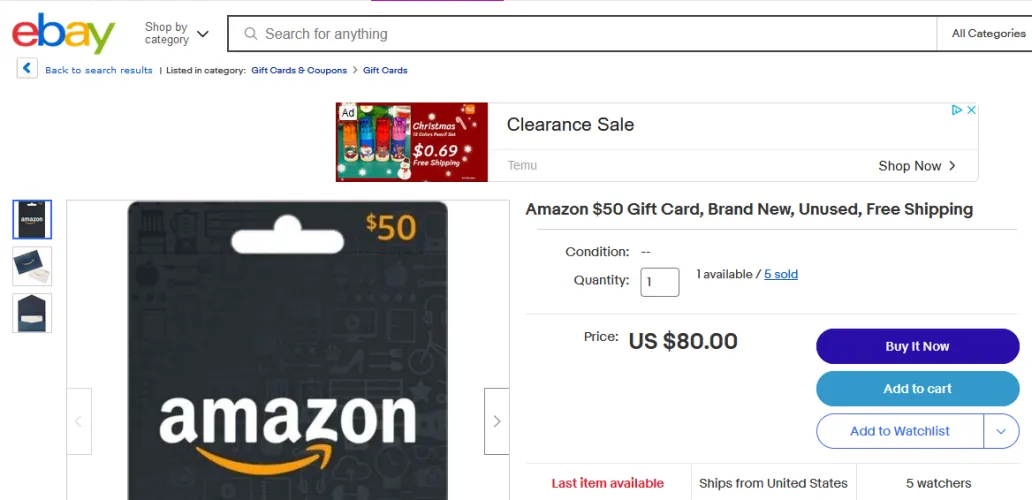Image resolution: width=1032 pixels, height=500 pixels.
Task: Click the AdChoices icon on the ad
Action: (x=957, y=110)
